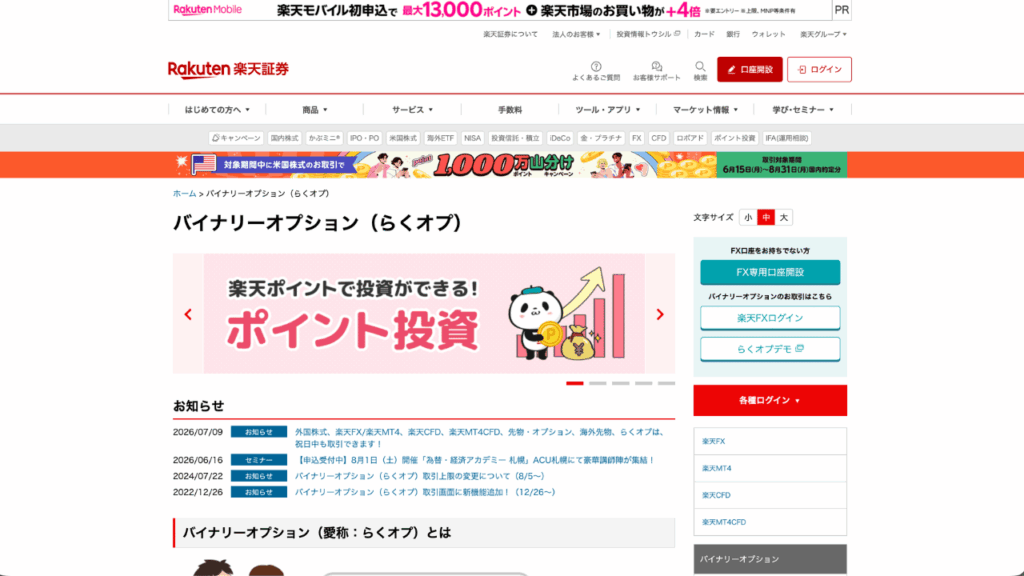This screenshot has width=1024, height=576.
Task: Expand the 学び・セミナー menu
Action: (x=803, y=110)
